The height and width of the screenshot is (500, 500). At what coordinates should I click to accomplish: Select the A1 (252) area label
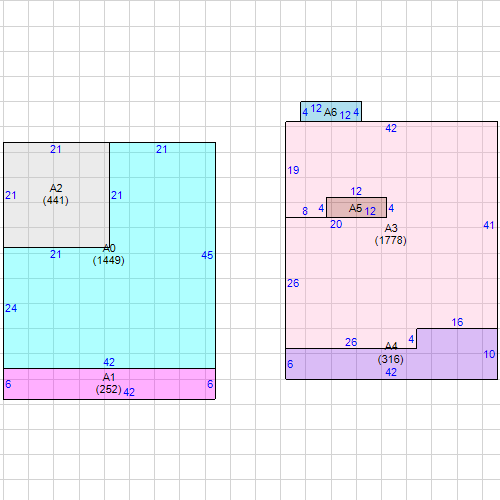pyautogui.click(x=109, y=383)
